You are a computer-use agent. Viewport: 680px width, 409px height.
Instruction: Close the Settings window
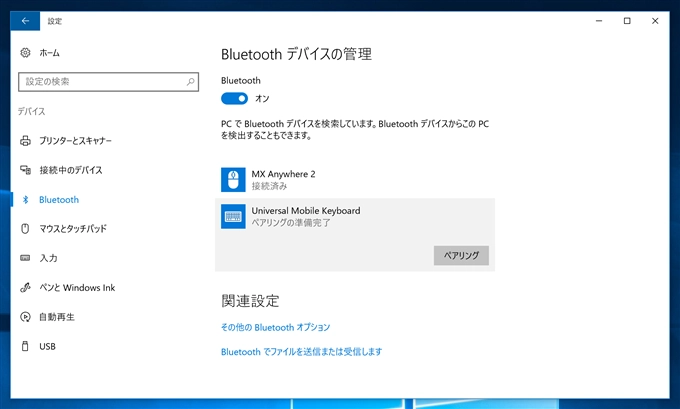pyautogui.click(x=655, y=21)
